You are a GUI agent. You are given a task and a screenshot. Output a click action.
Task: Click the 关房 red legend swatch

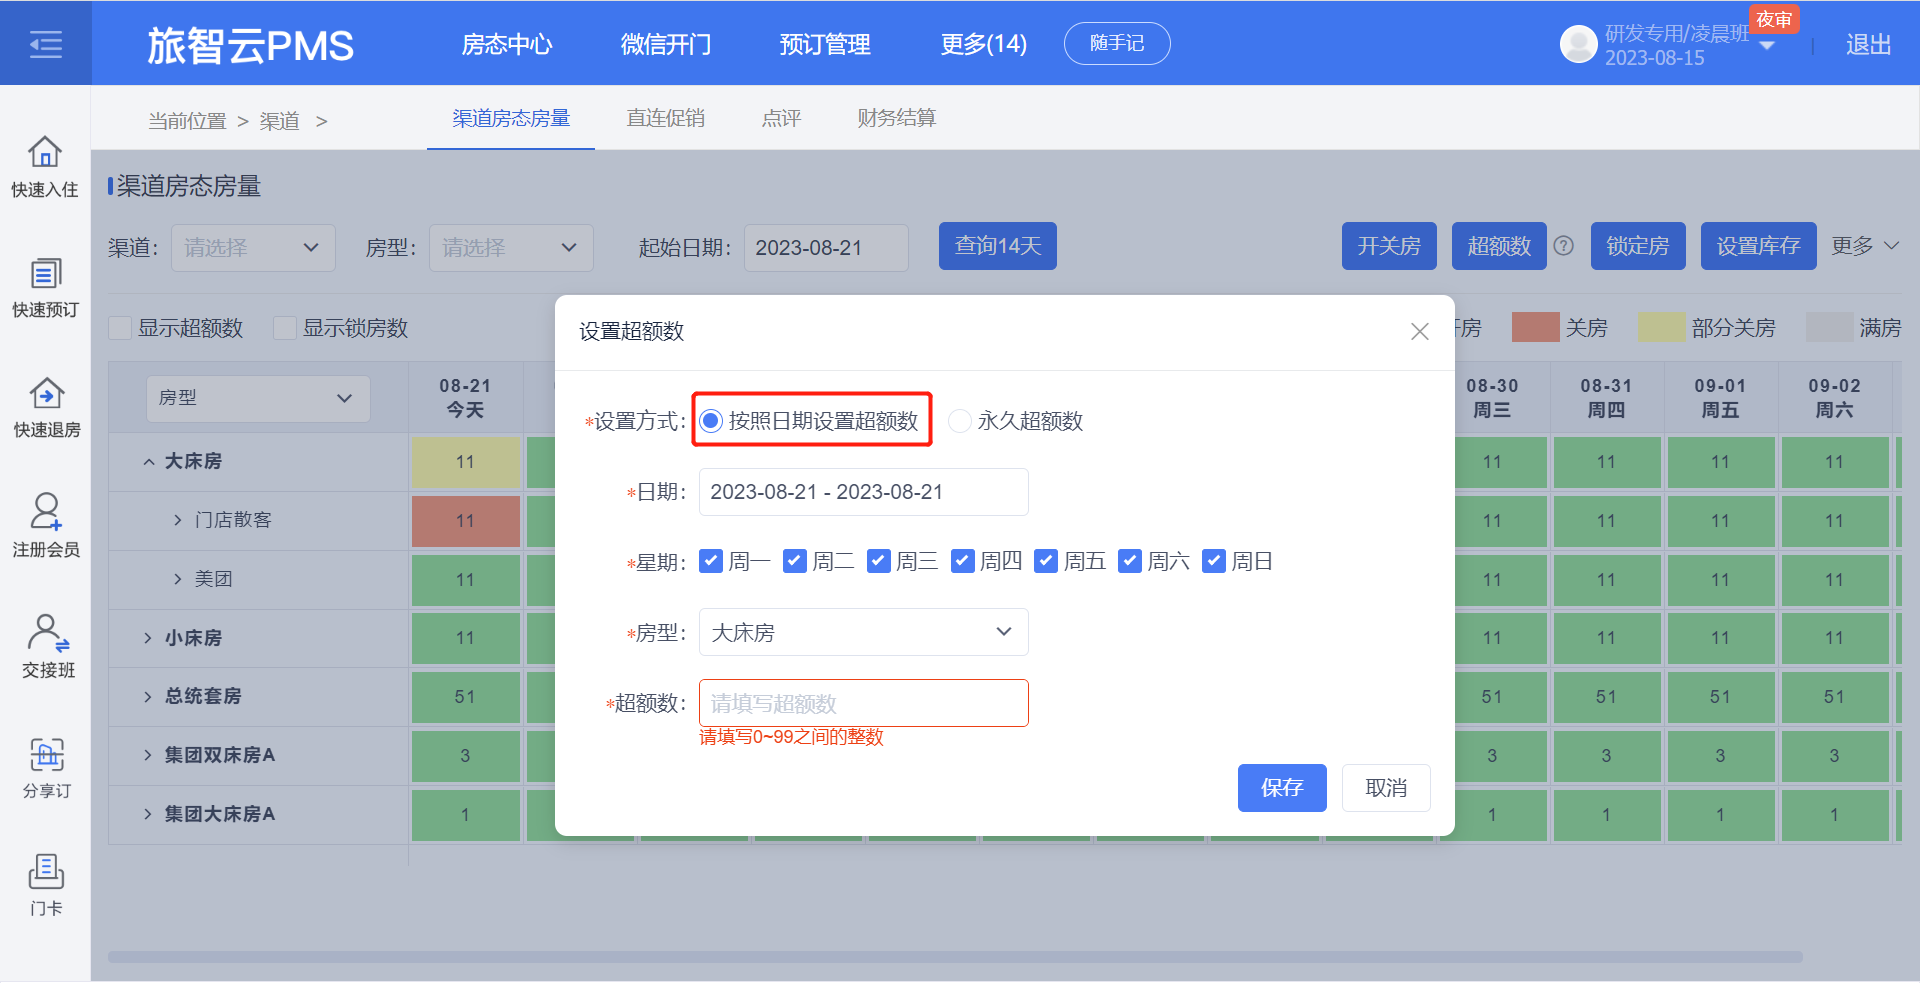pos(1536,327)
